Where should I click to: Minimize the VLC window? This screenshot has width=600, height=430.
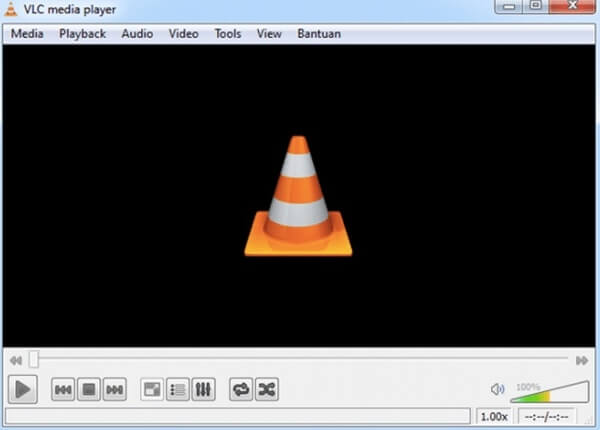click(509, 6)
